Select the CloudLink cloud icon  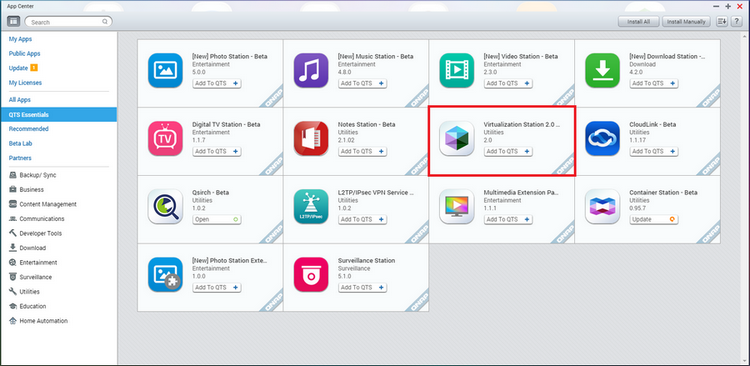pyautogui.click(x=603, y=138)
